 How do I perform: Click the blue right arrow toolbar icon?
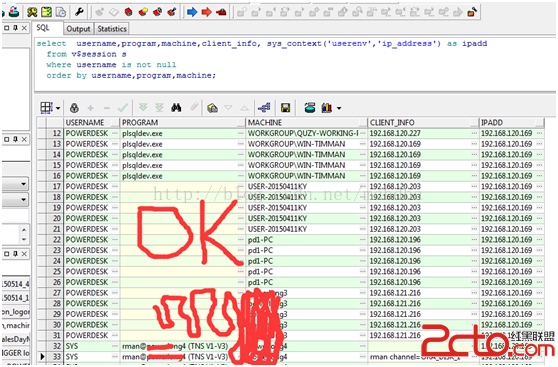pyautogui.click(x=192, y=12)
